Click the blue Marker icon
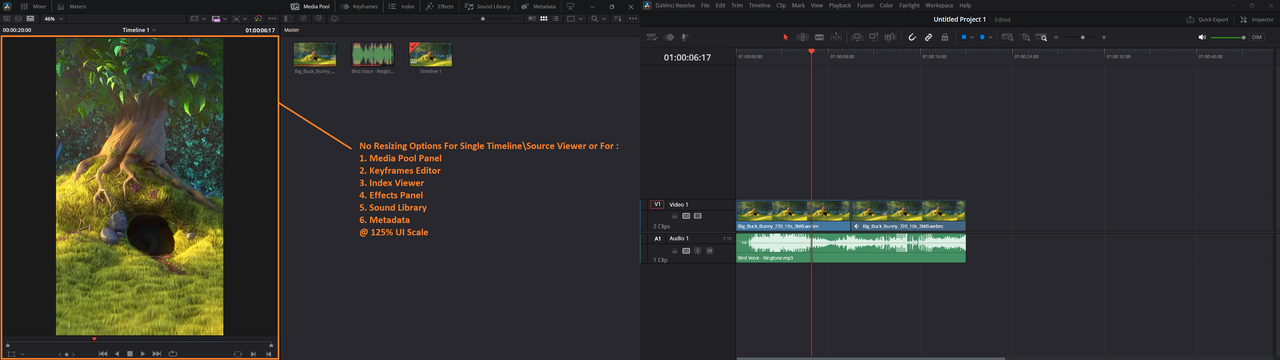1280x360 pixels. pos(982,37)
